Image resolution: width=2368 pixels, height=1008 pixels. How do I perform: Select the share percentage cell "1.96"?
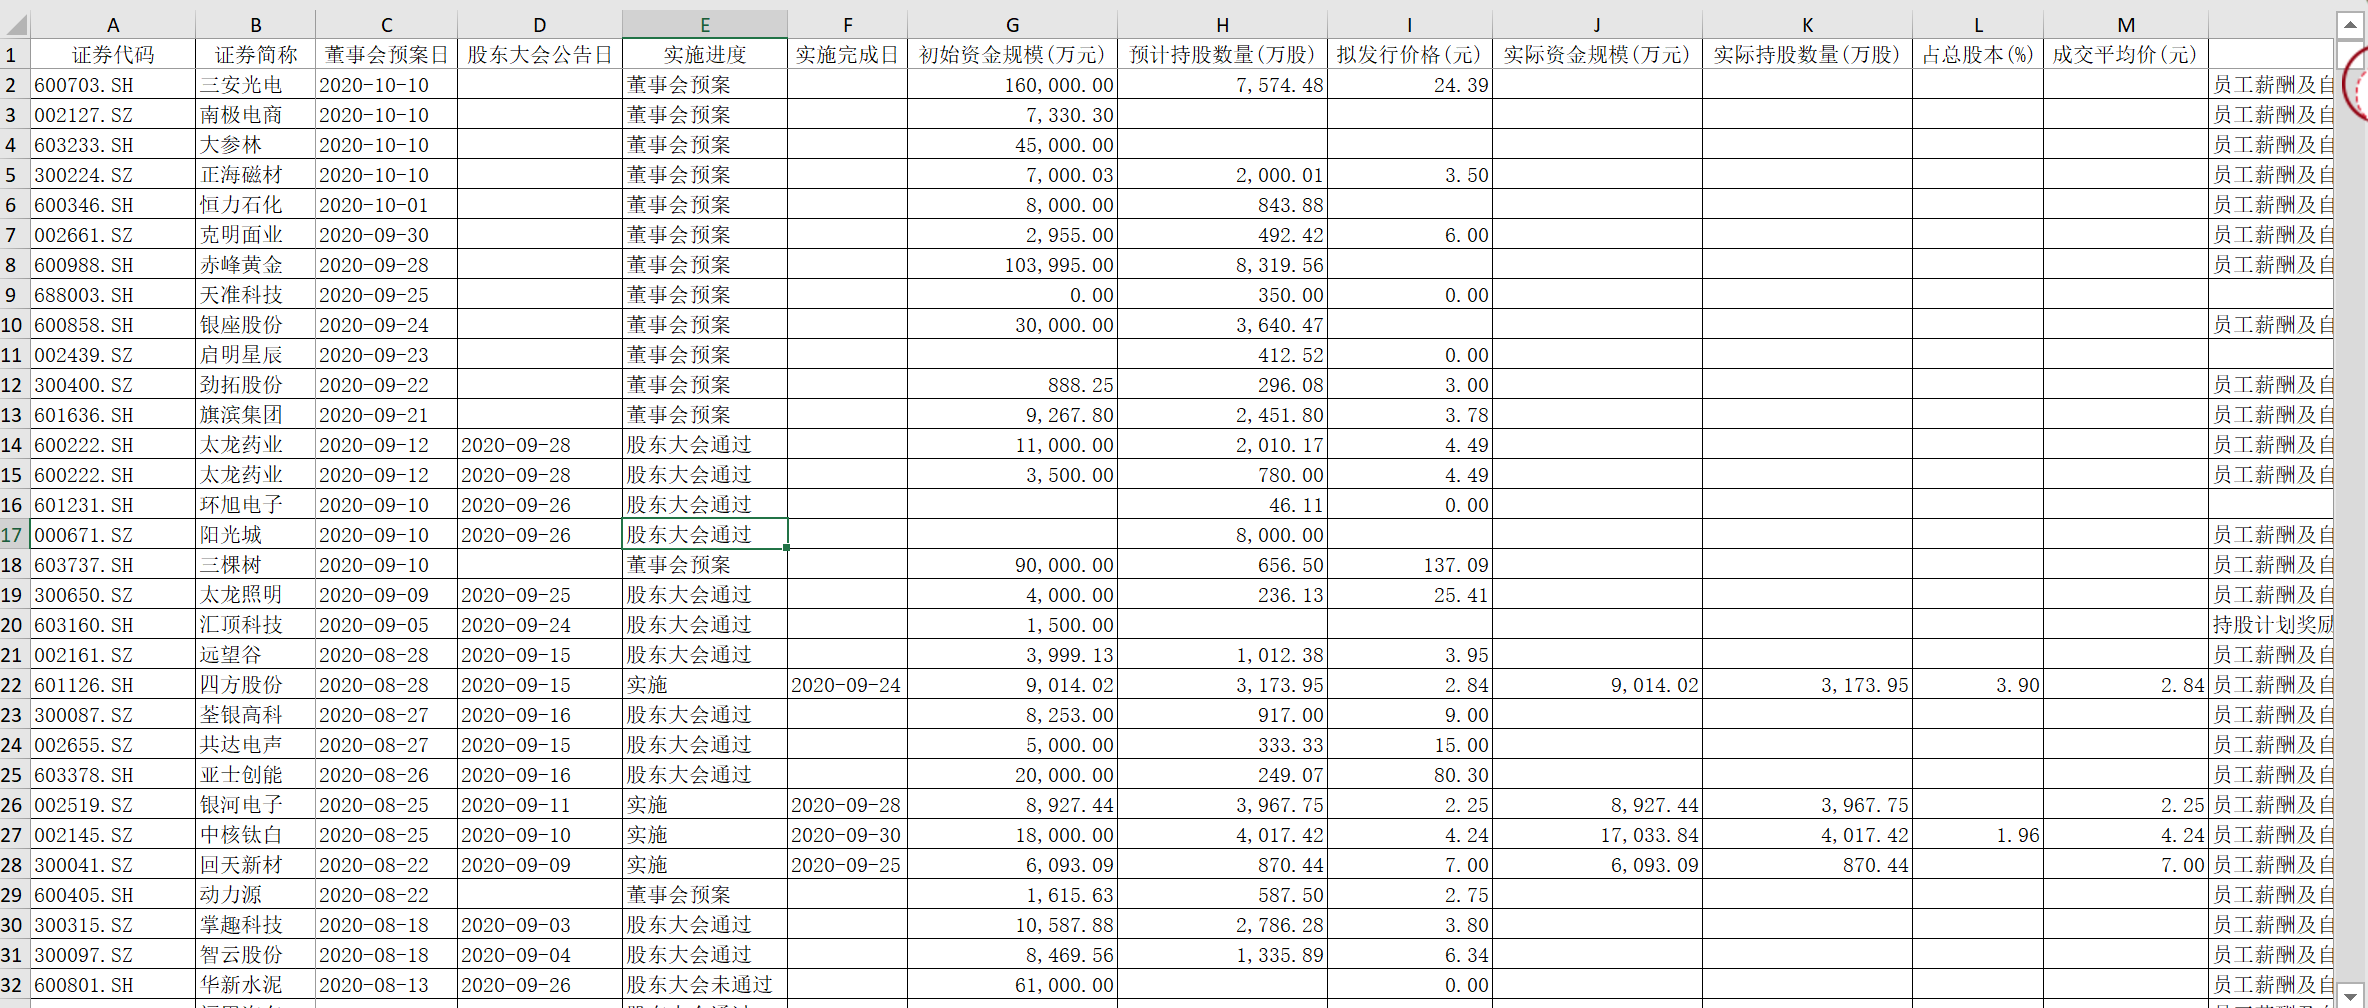pos(1978,834)
